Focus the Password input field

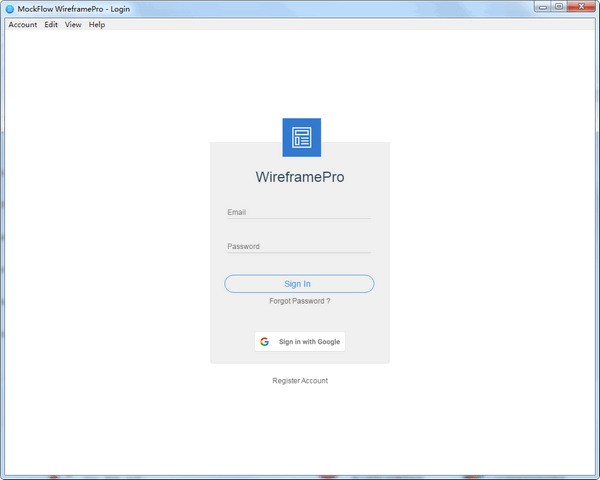(299, 246)
